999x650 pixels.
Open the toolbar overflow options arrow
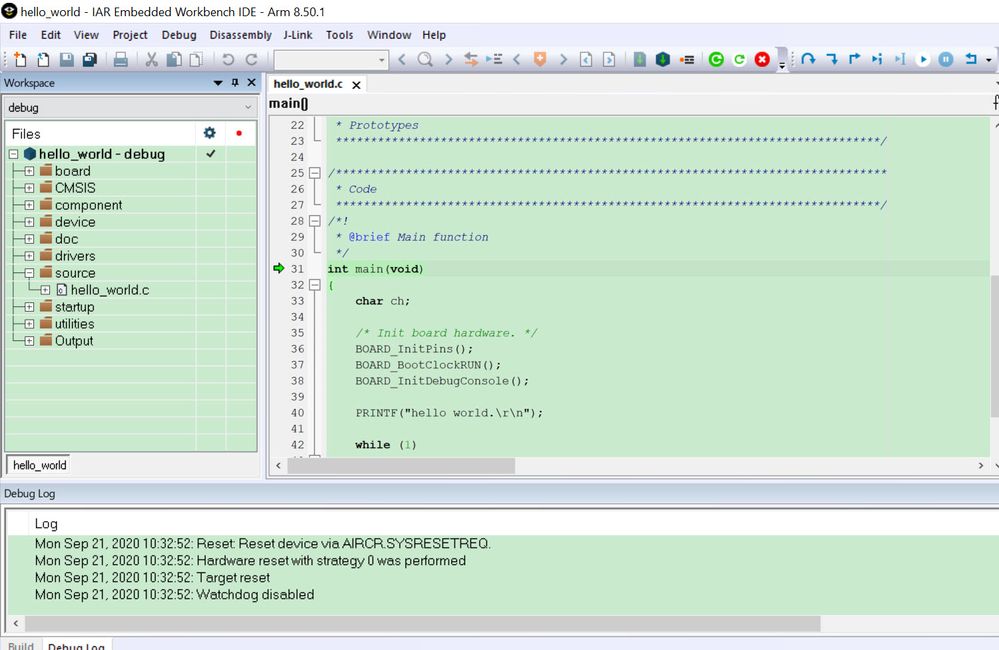pyautogui.click(x=782, y=64)
